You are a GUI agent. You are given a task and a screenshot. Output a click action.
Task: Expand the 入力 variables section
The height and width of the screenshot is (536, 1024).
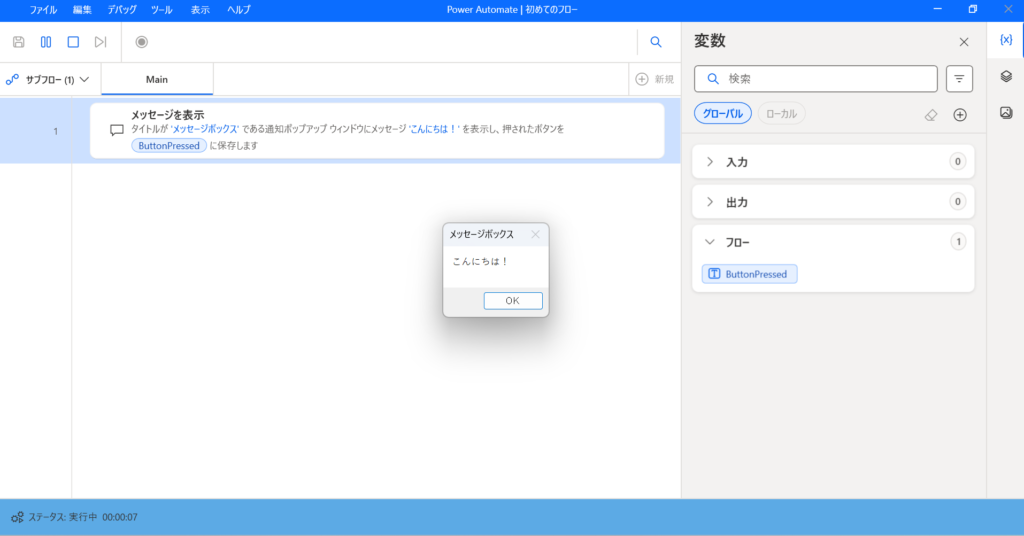tap(710, 162)
